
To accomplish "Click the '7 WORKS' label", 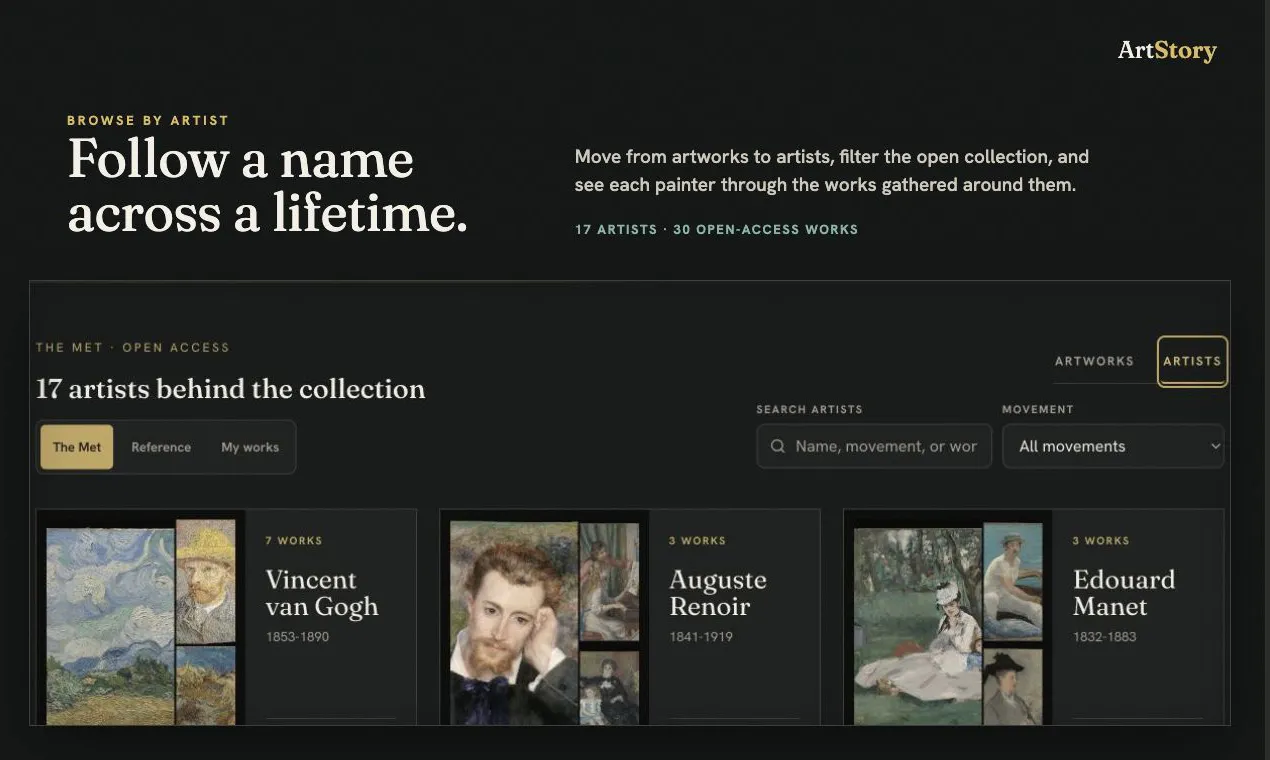I will coord(294,541).
